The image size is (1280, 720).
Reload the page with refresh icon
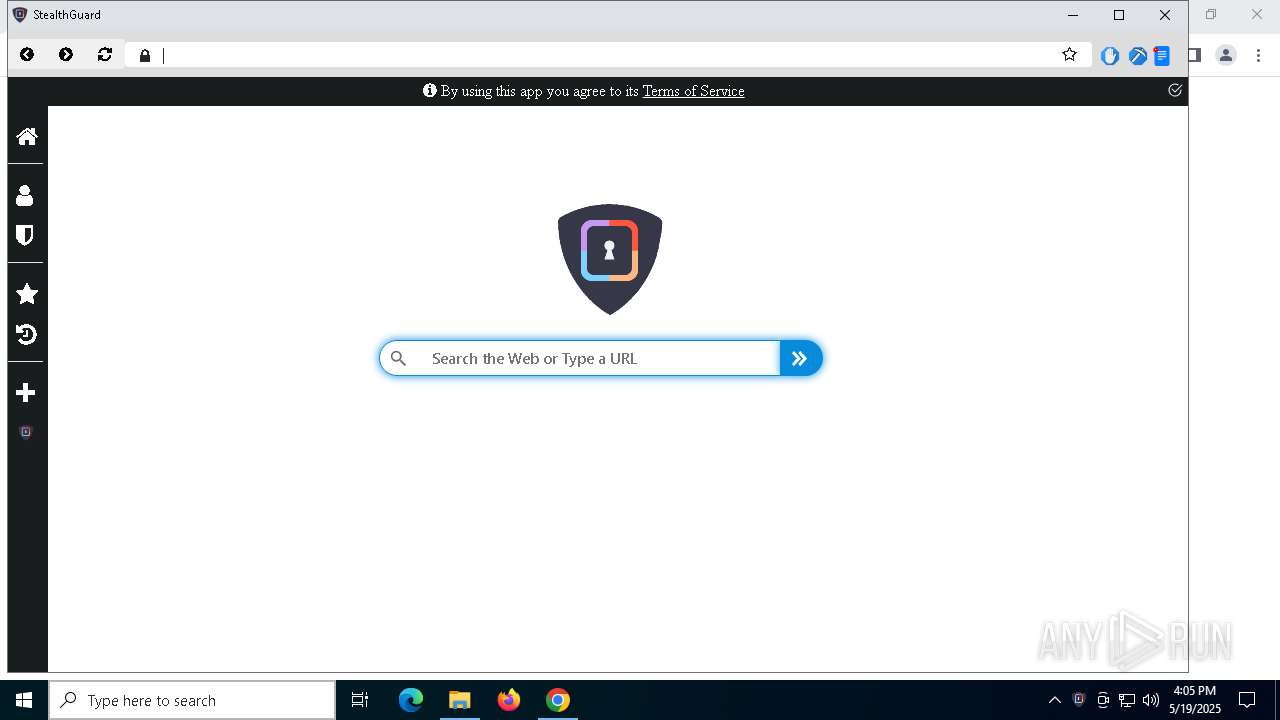tap(105, 55)
